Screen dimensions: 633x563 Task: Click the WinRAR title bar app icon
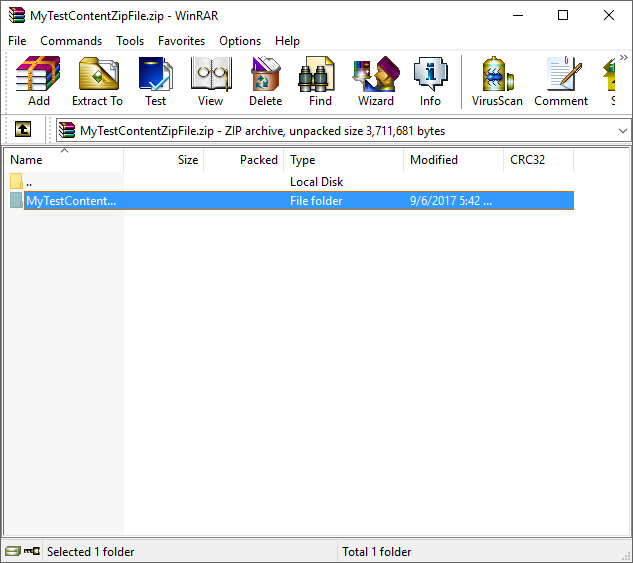pyautogui.click(x=17, y=15)
